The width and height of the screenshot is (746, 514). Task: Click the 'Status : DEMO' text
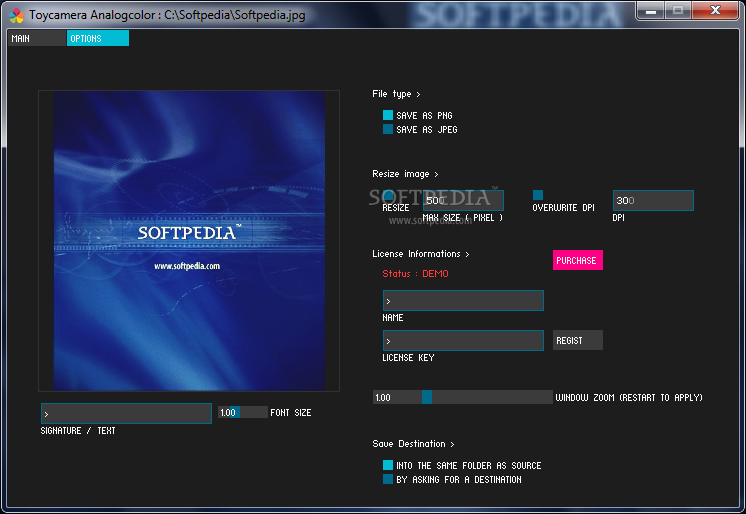415,274
